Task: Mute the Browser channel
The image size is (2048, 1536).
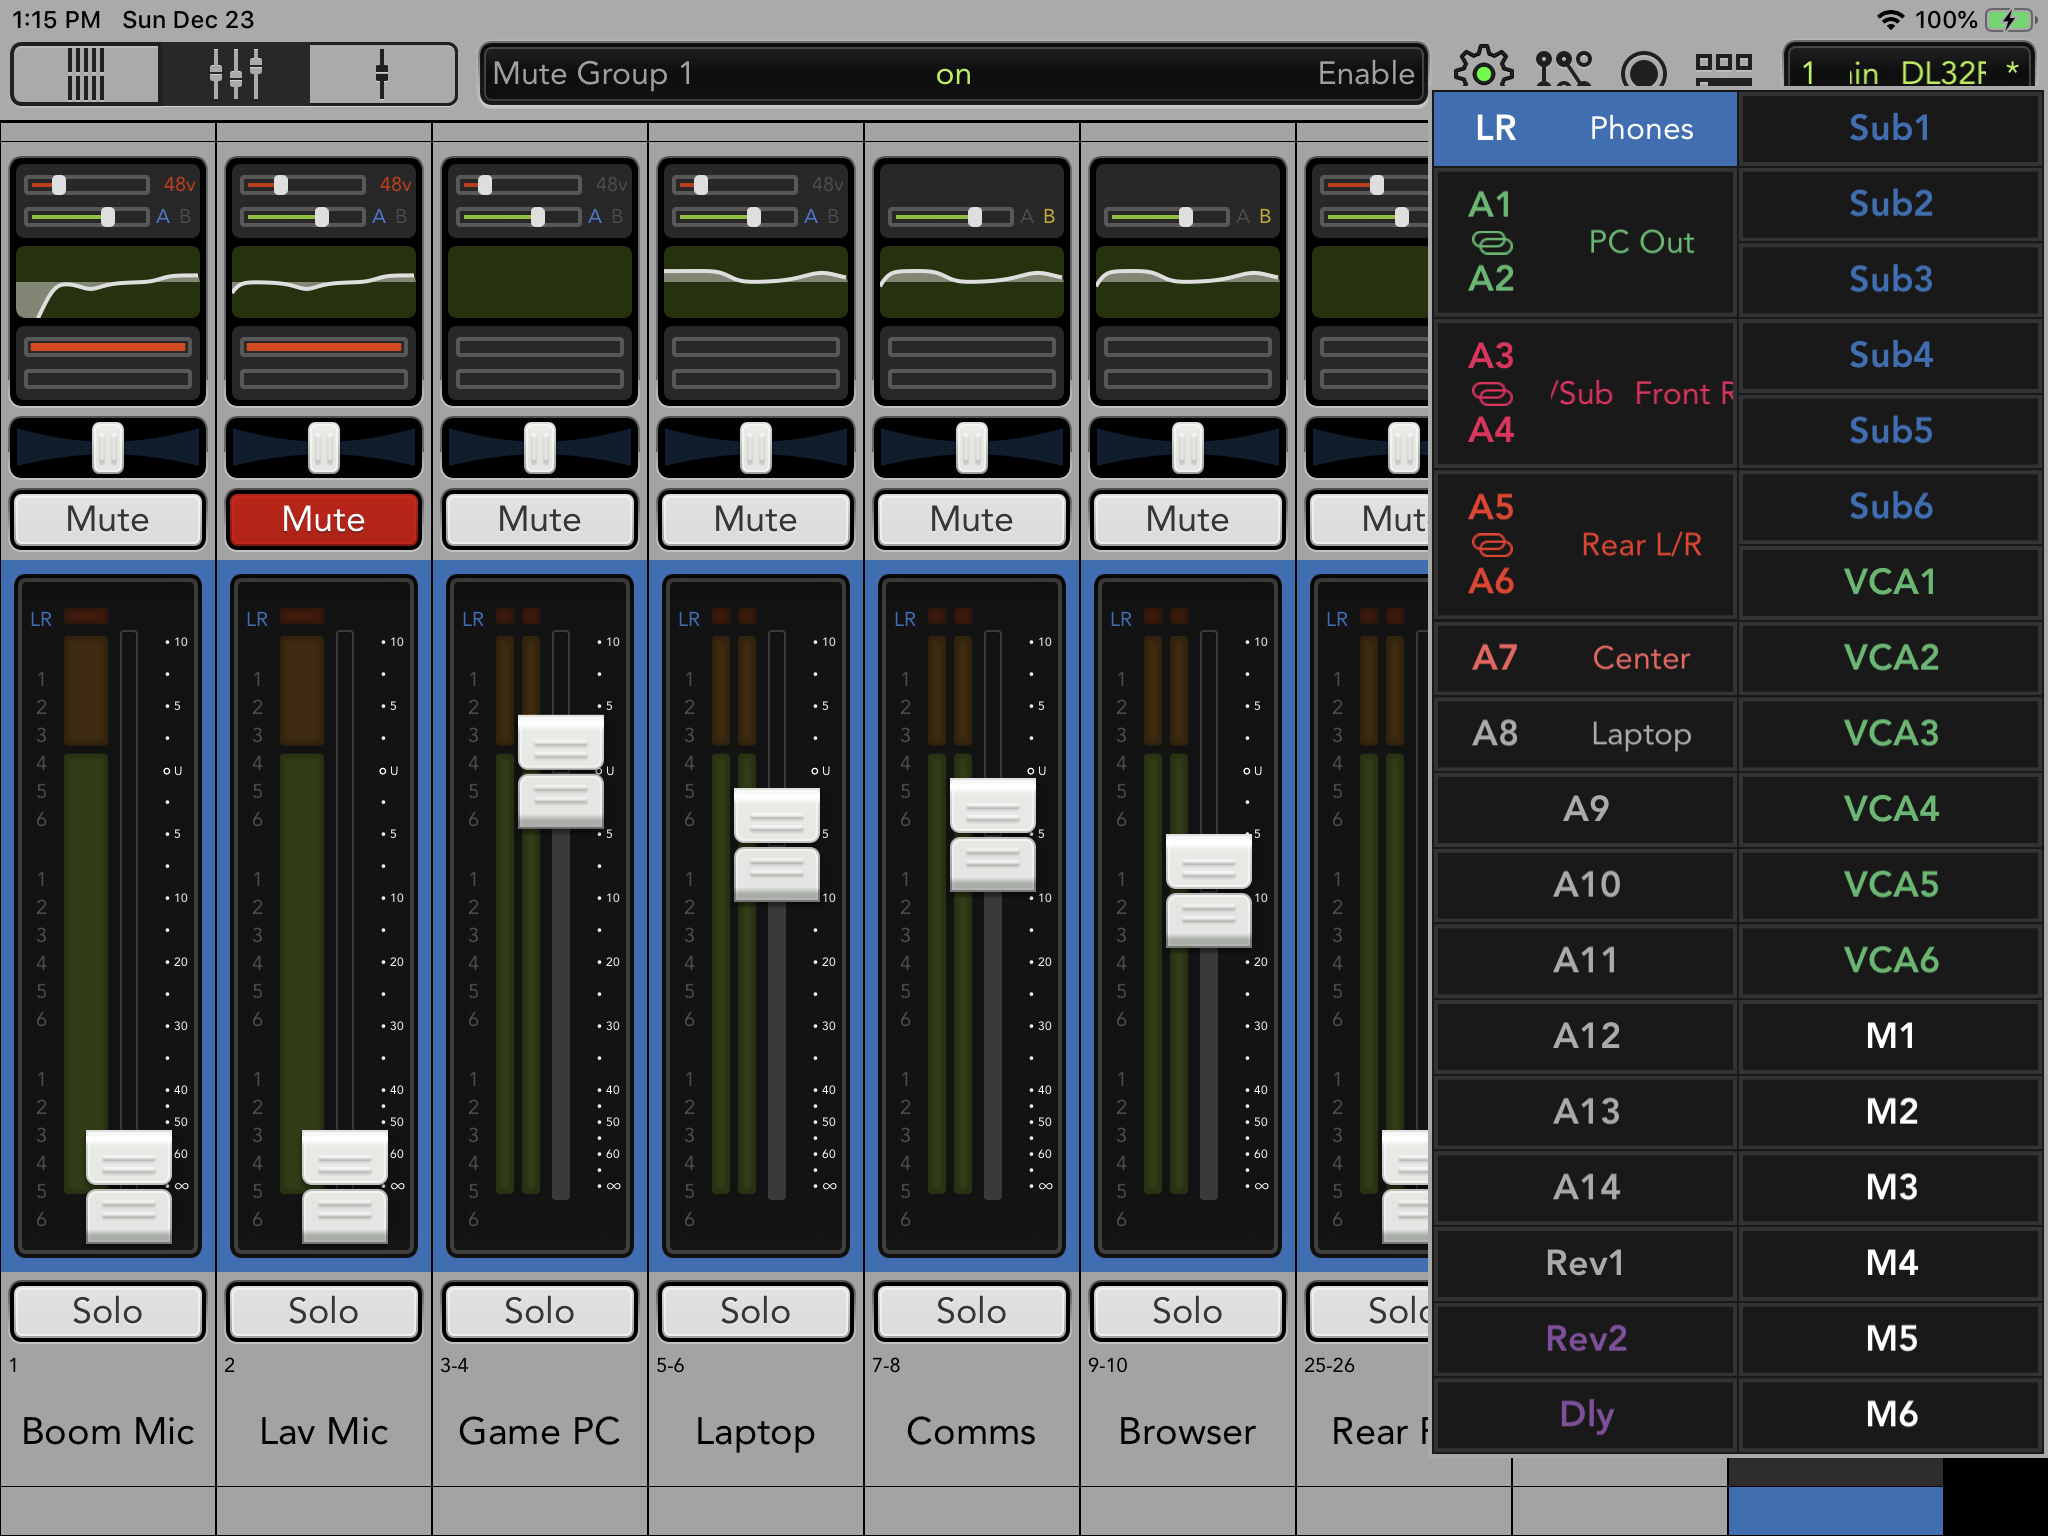Action: click(1188, 519)
